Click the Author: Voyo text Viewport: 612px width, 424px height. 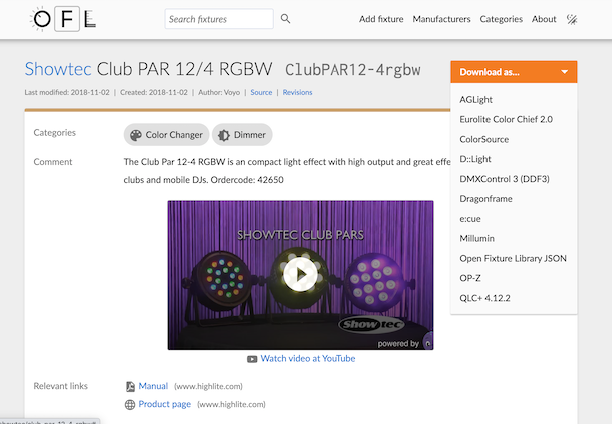219,93
